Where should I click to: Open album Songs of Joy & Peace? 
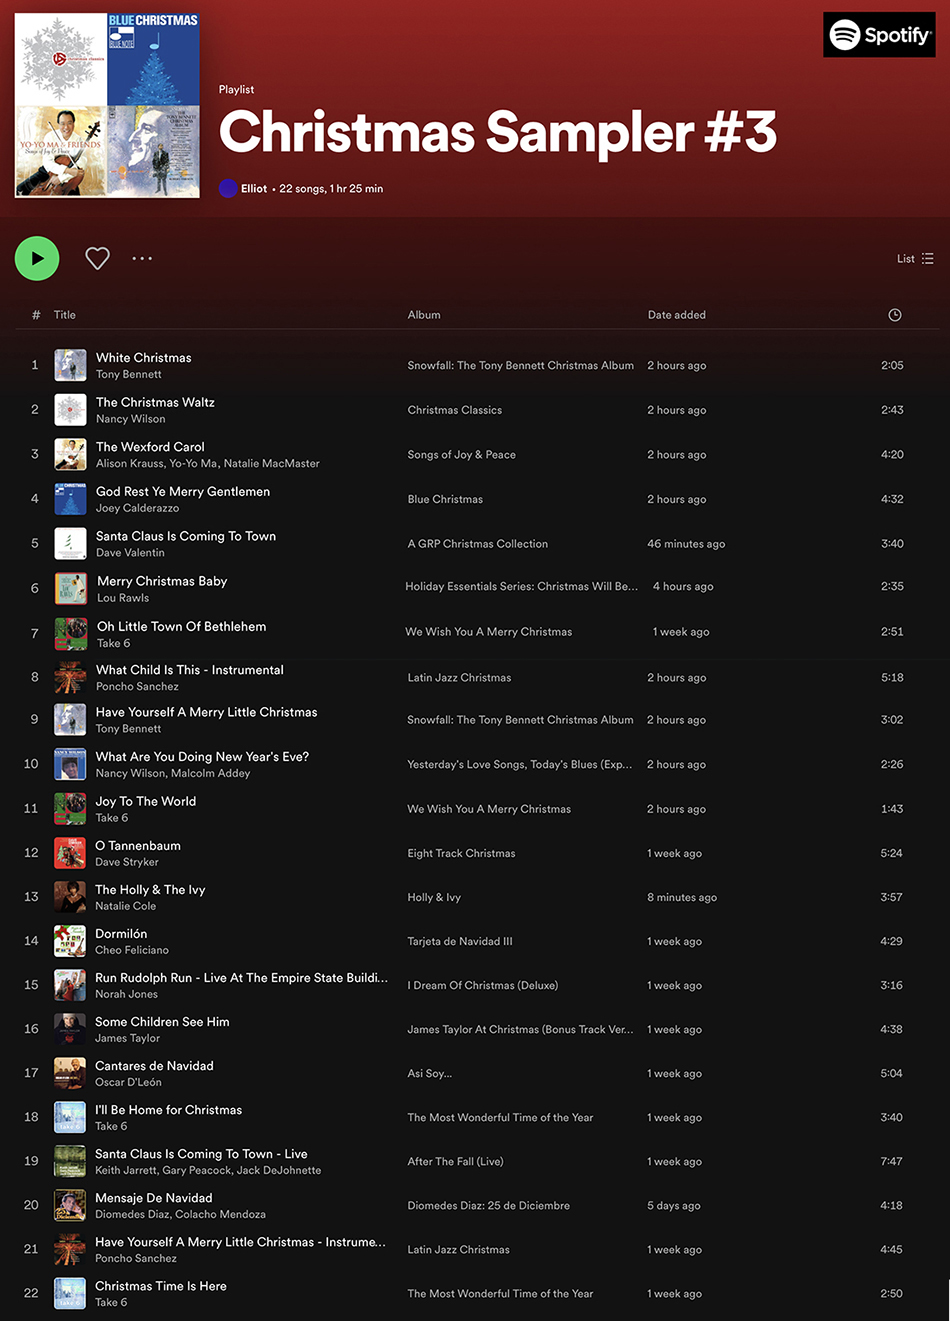pyautogui.click(x=462, y=455)
